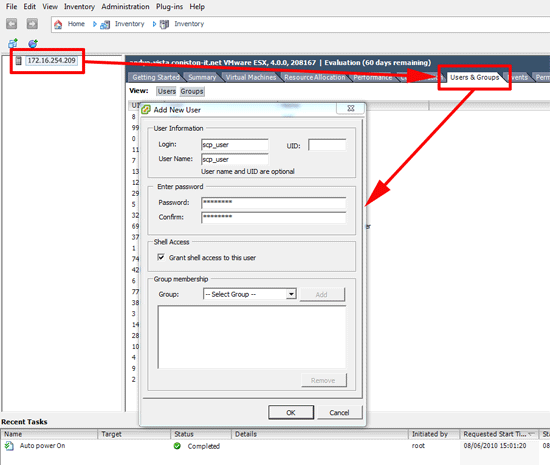Switch to the Getting Started tab
Viewport: 550px width, 465px height.
156,78
